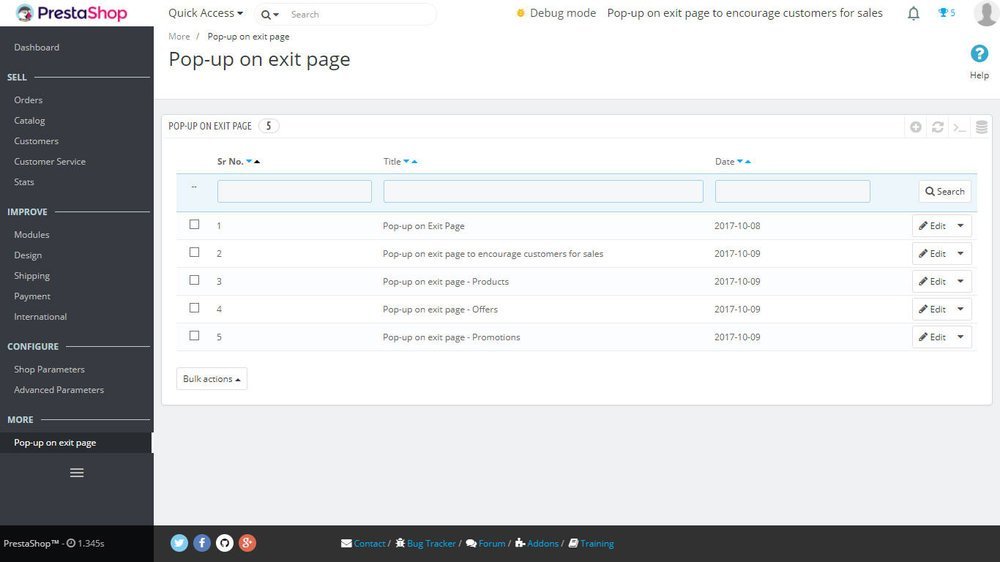The image size is (1000, 562).
Task: Open the trophy merchant expertise icon
Action: coord(946,13)
